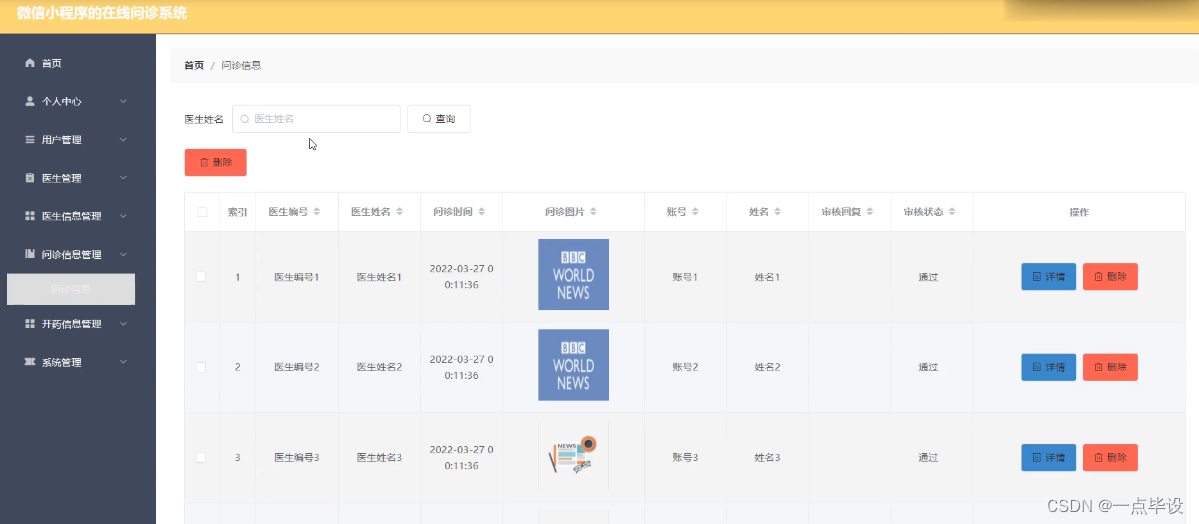Sort by 姓名 column arrows

[777, 212]
